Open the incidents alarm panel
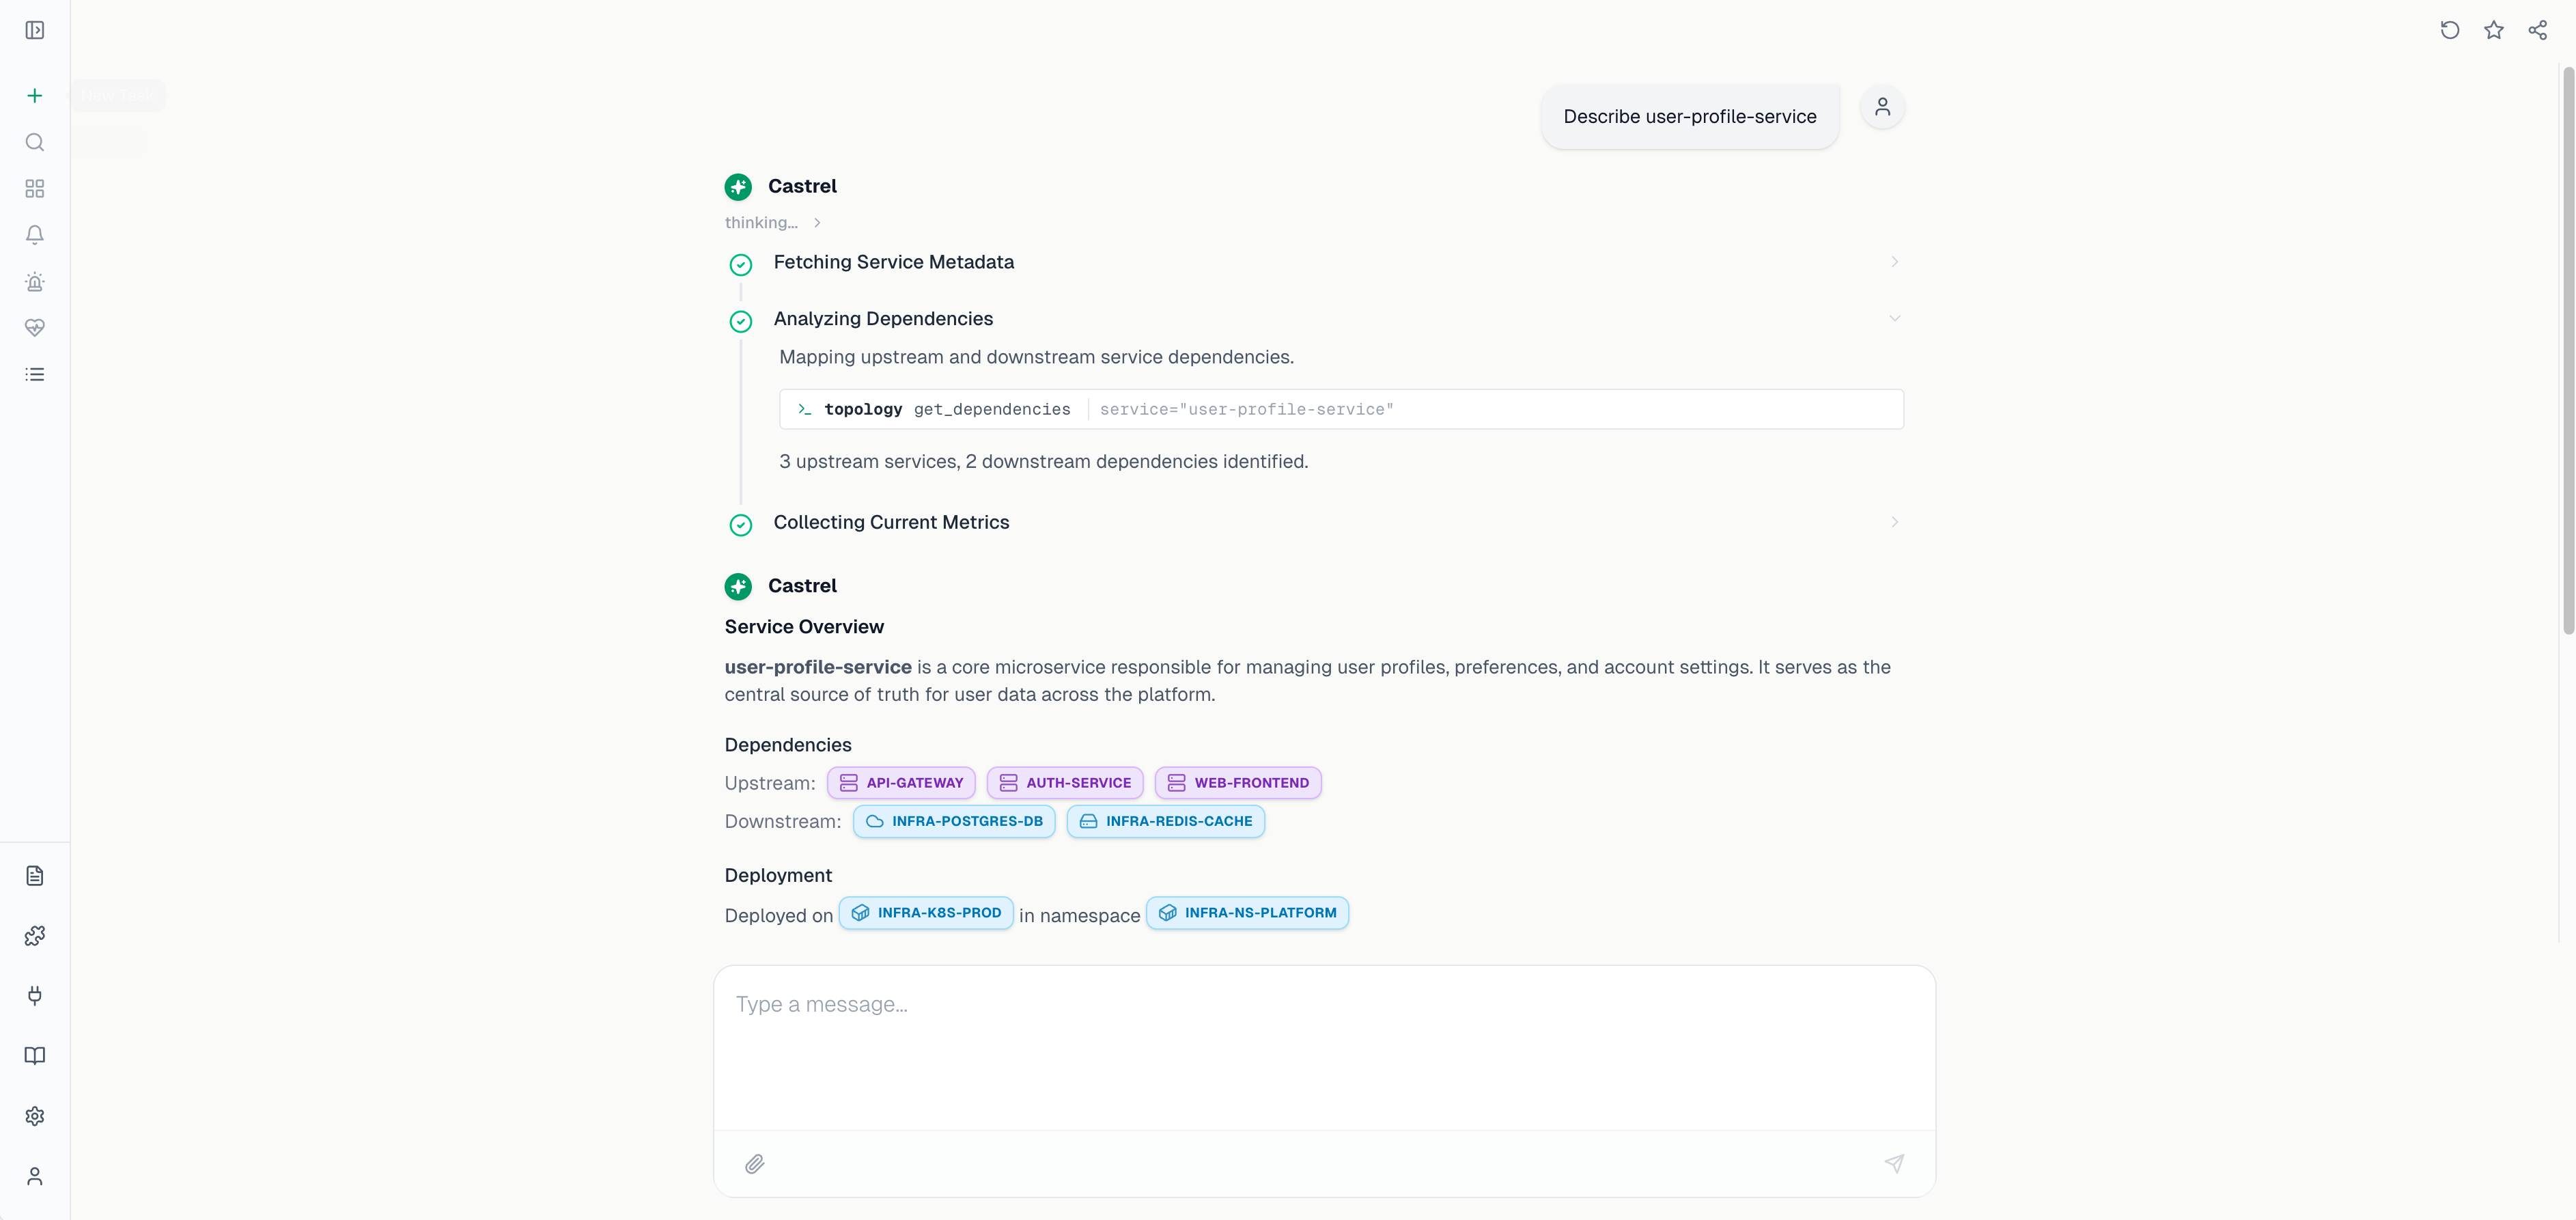Viewport: 2576px width, 1220px height. click(35, 282)
